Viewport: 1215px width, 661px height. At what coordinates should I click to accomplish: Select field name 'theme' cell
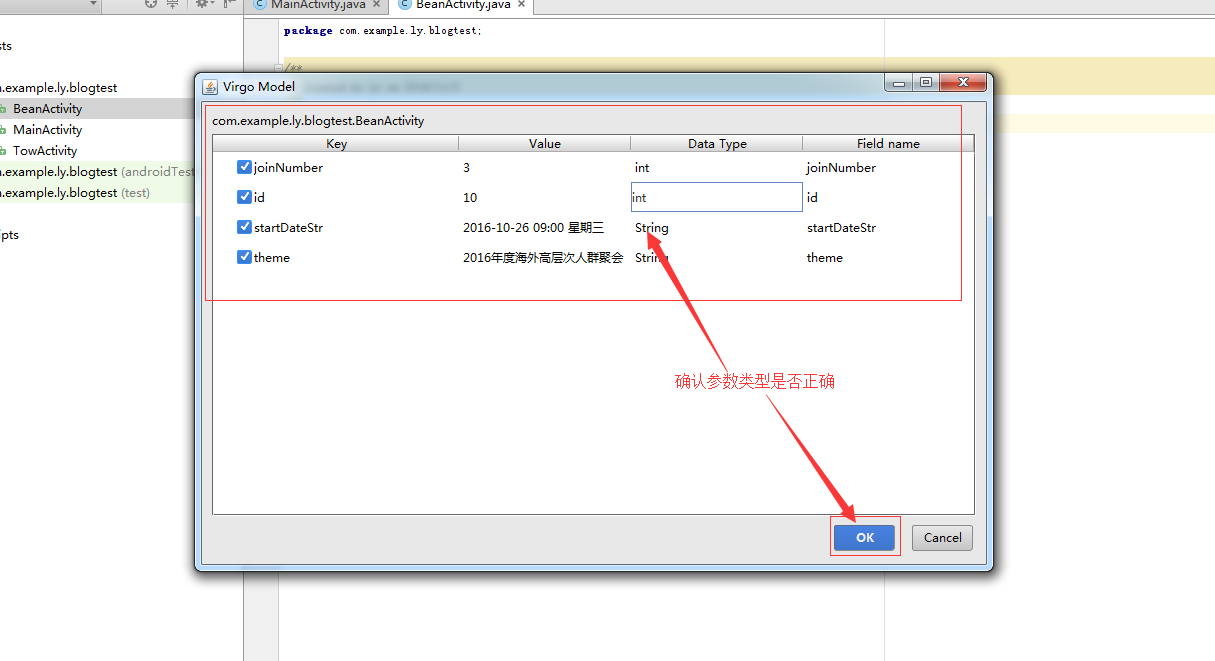888,257
